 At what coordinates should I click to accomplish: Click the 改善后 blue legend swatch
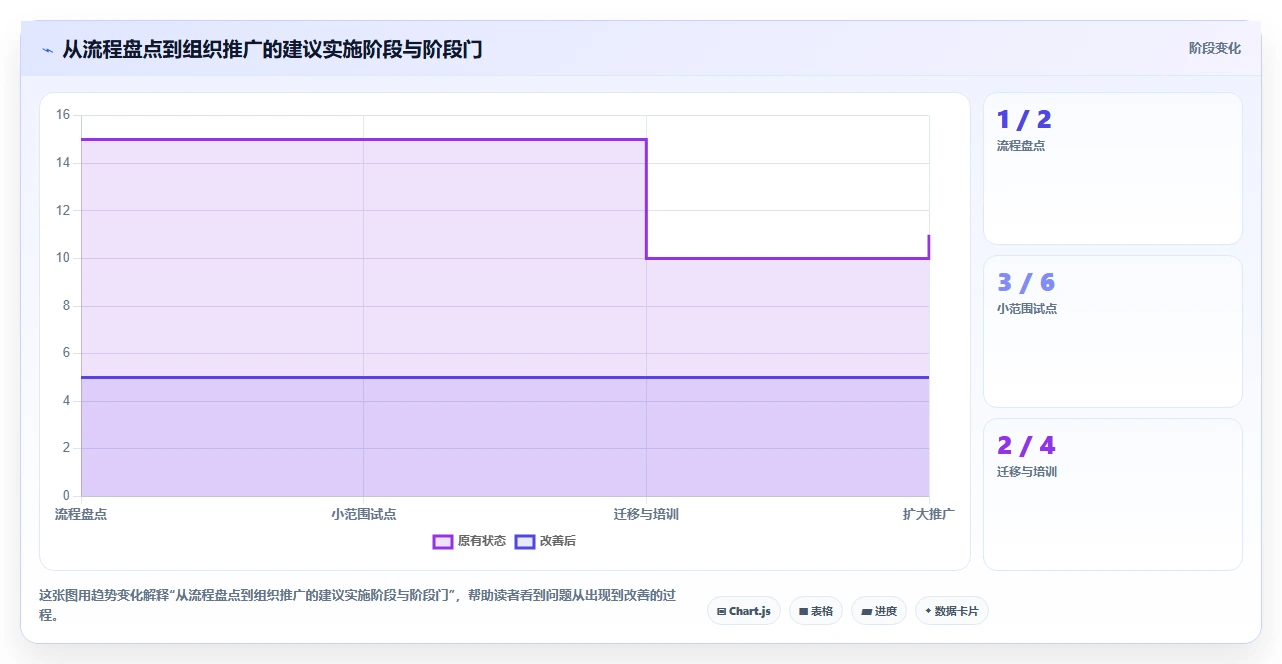[525, 541]
